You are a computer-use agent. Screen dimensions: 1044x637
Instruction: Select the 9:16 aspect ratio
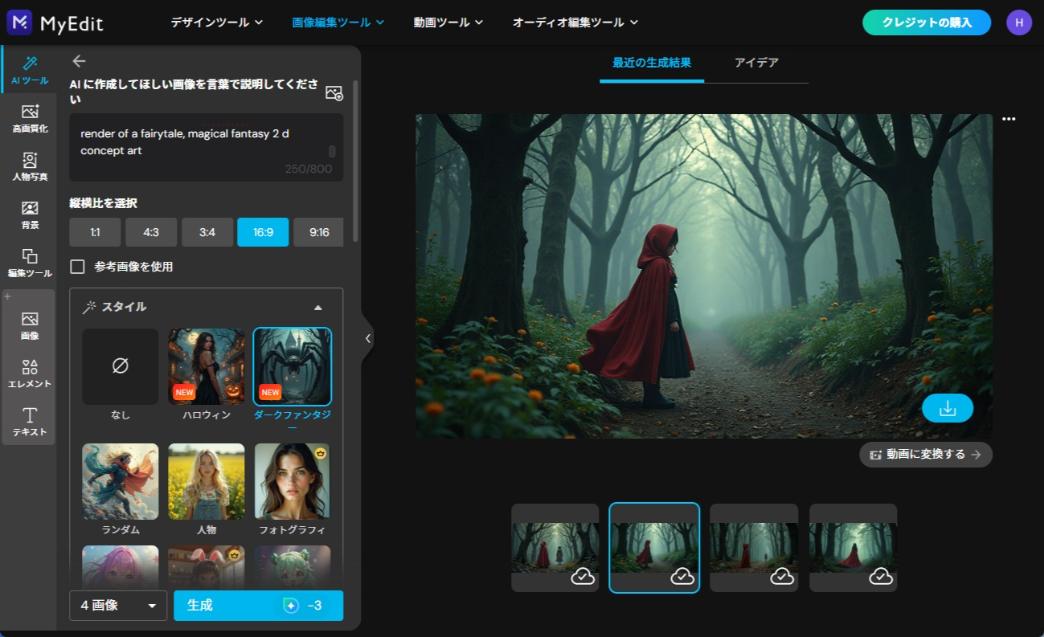click(319, 232)
